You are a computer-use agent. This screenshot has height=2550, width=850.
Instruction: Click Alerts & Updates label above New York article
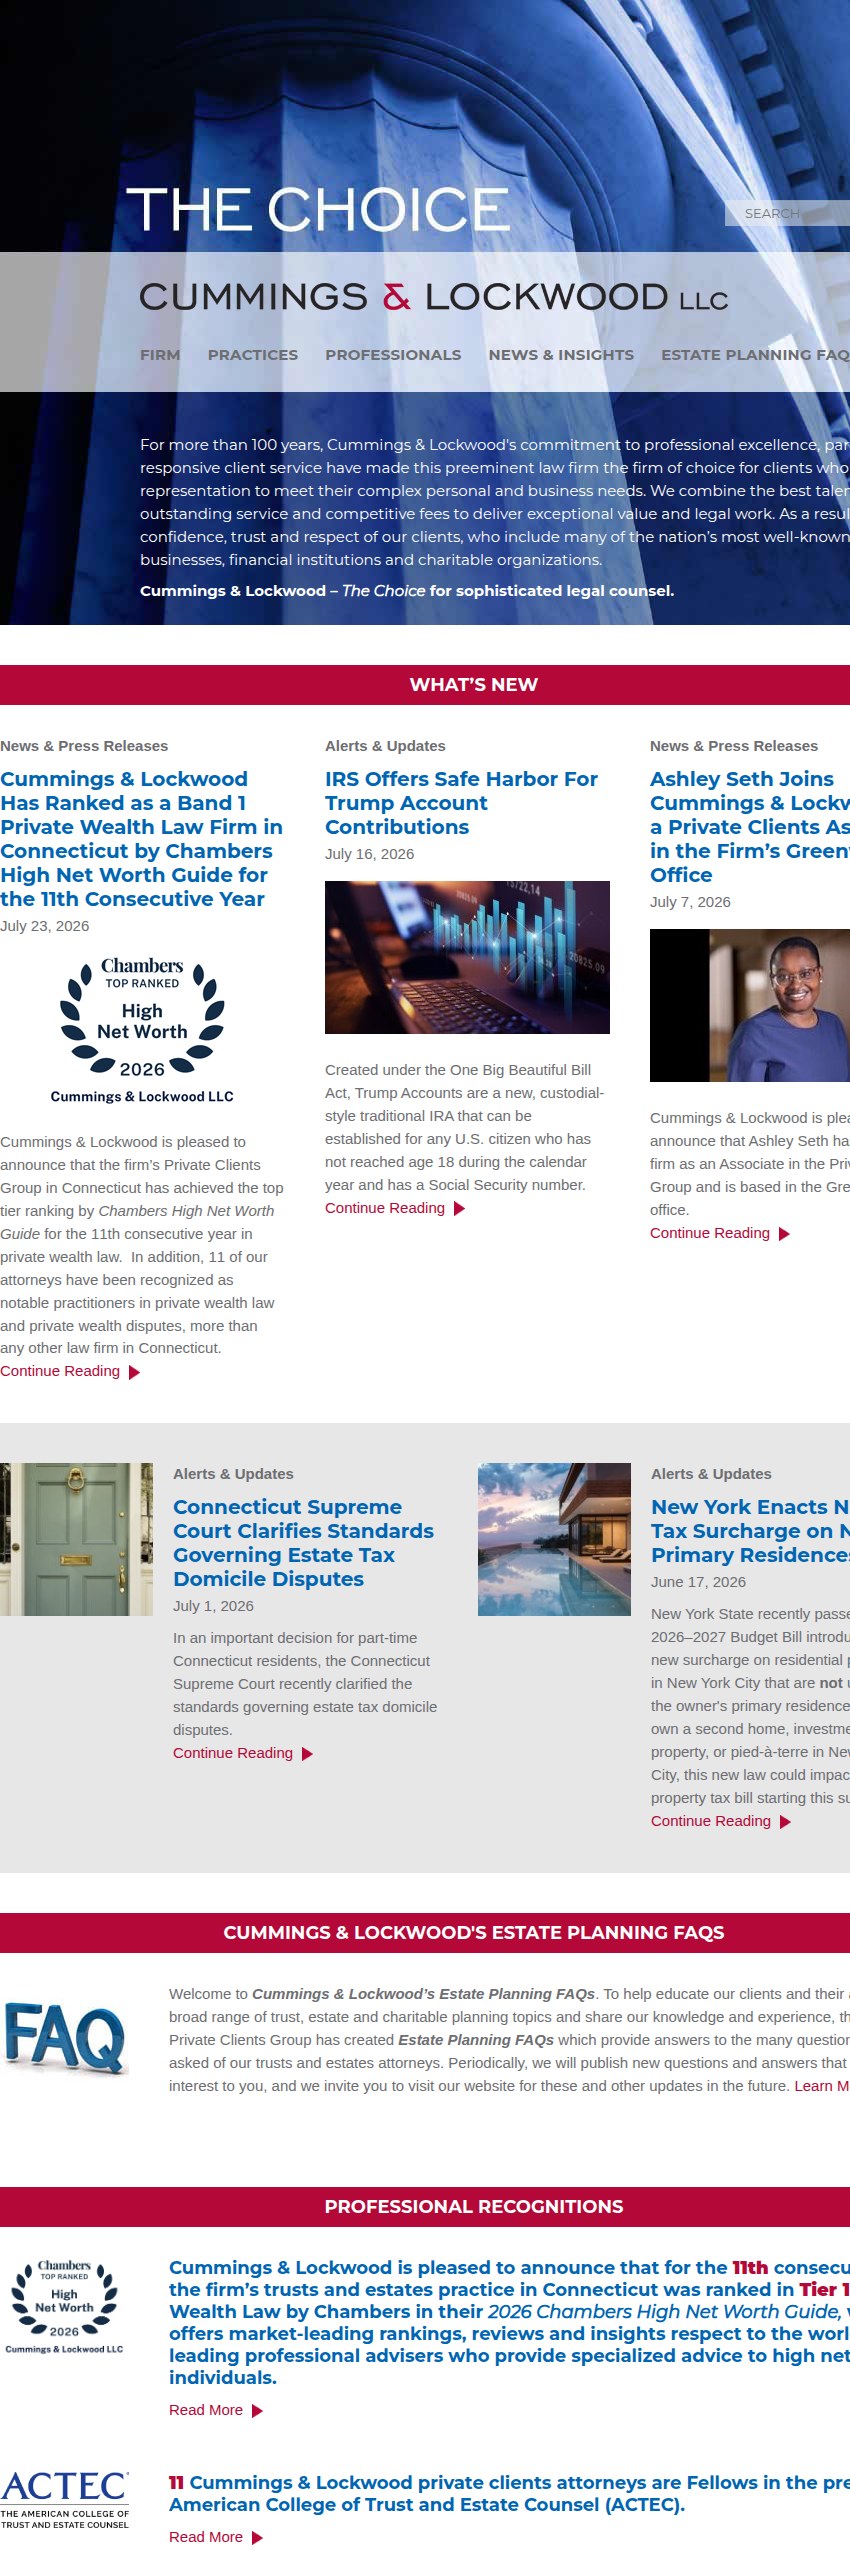(711, 1474)
